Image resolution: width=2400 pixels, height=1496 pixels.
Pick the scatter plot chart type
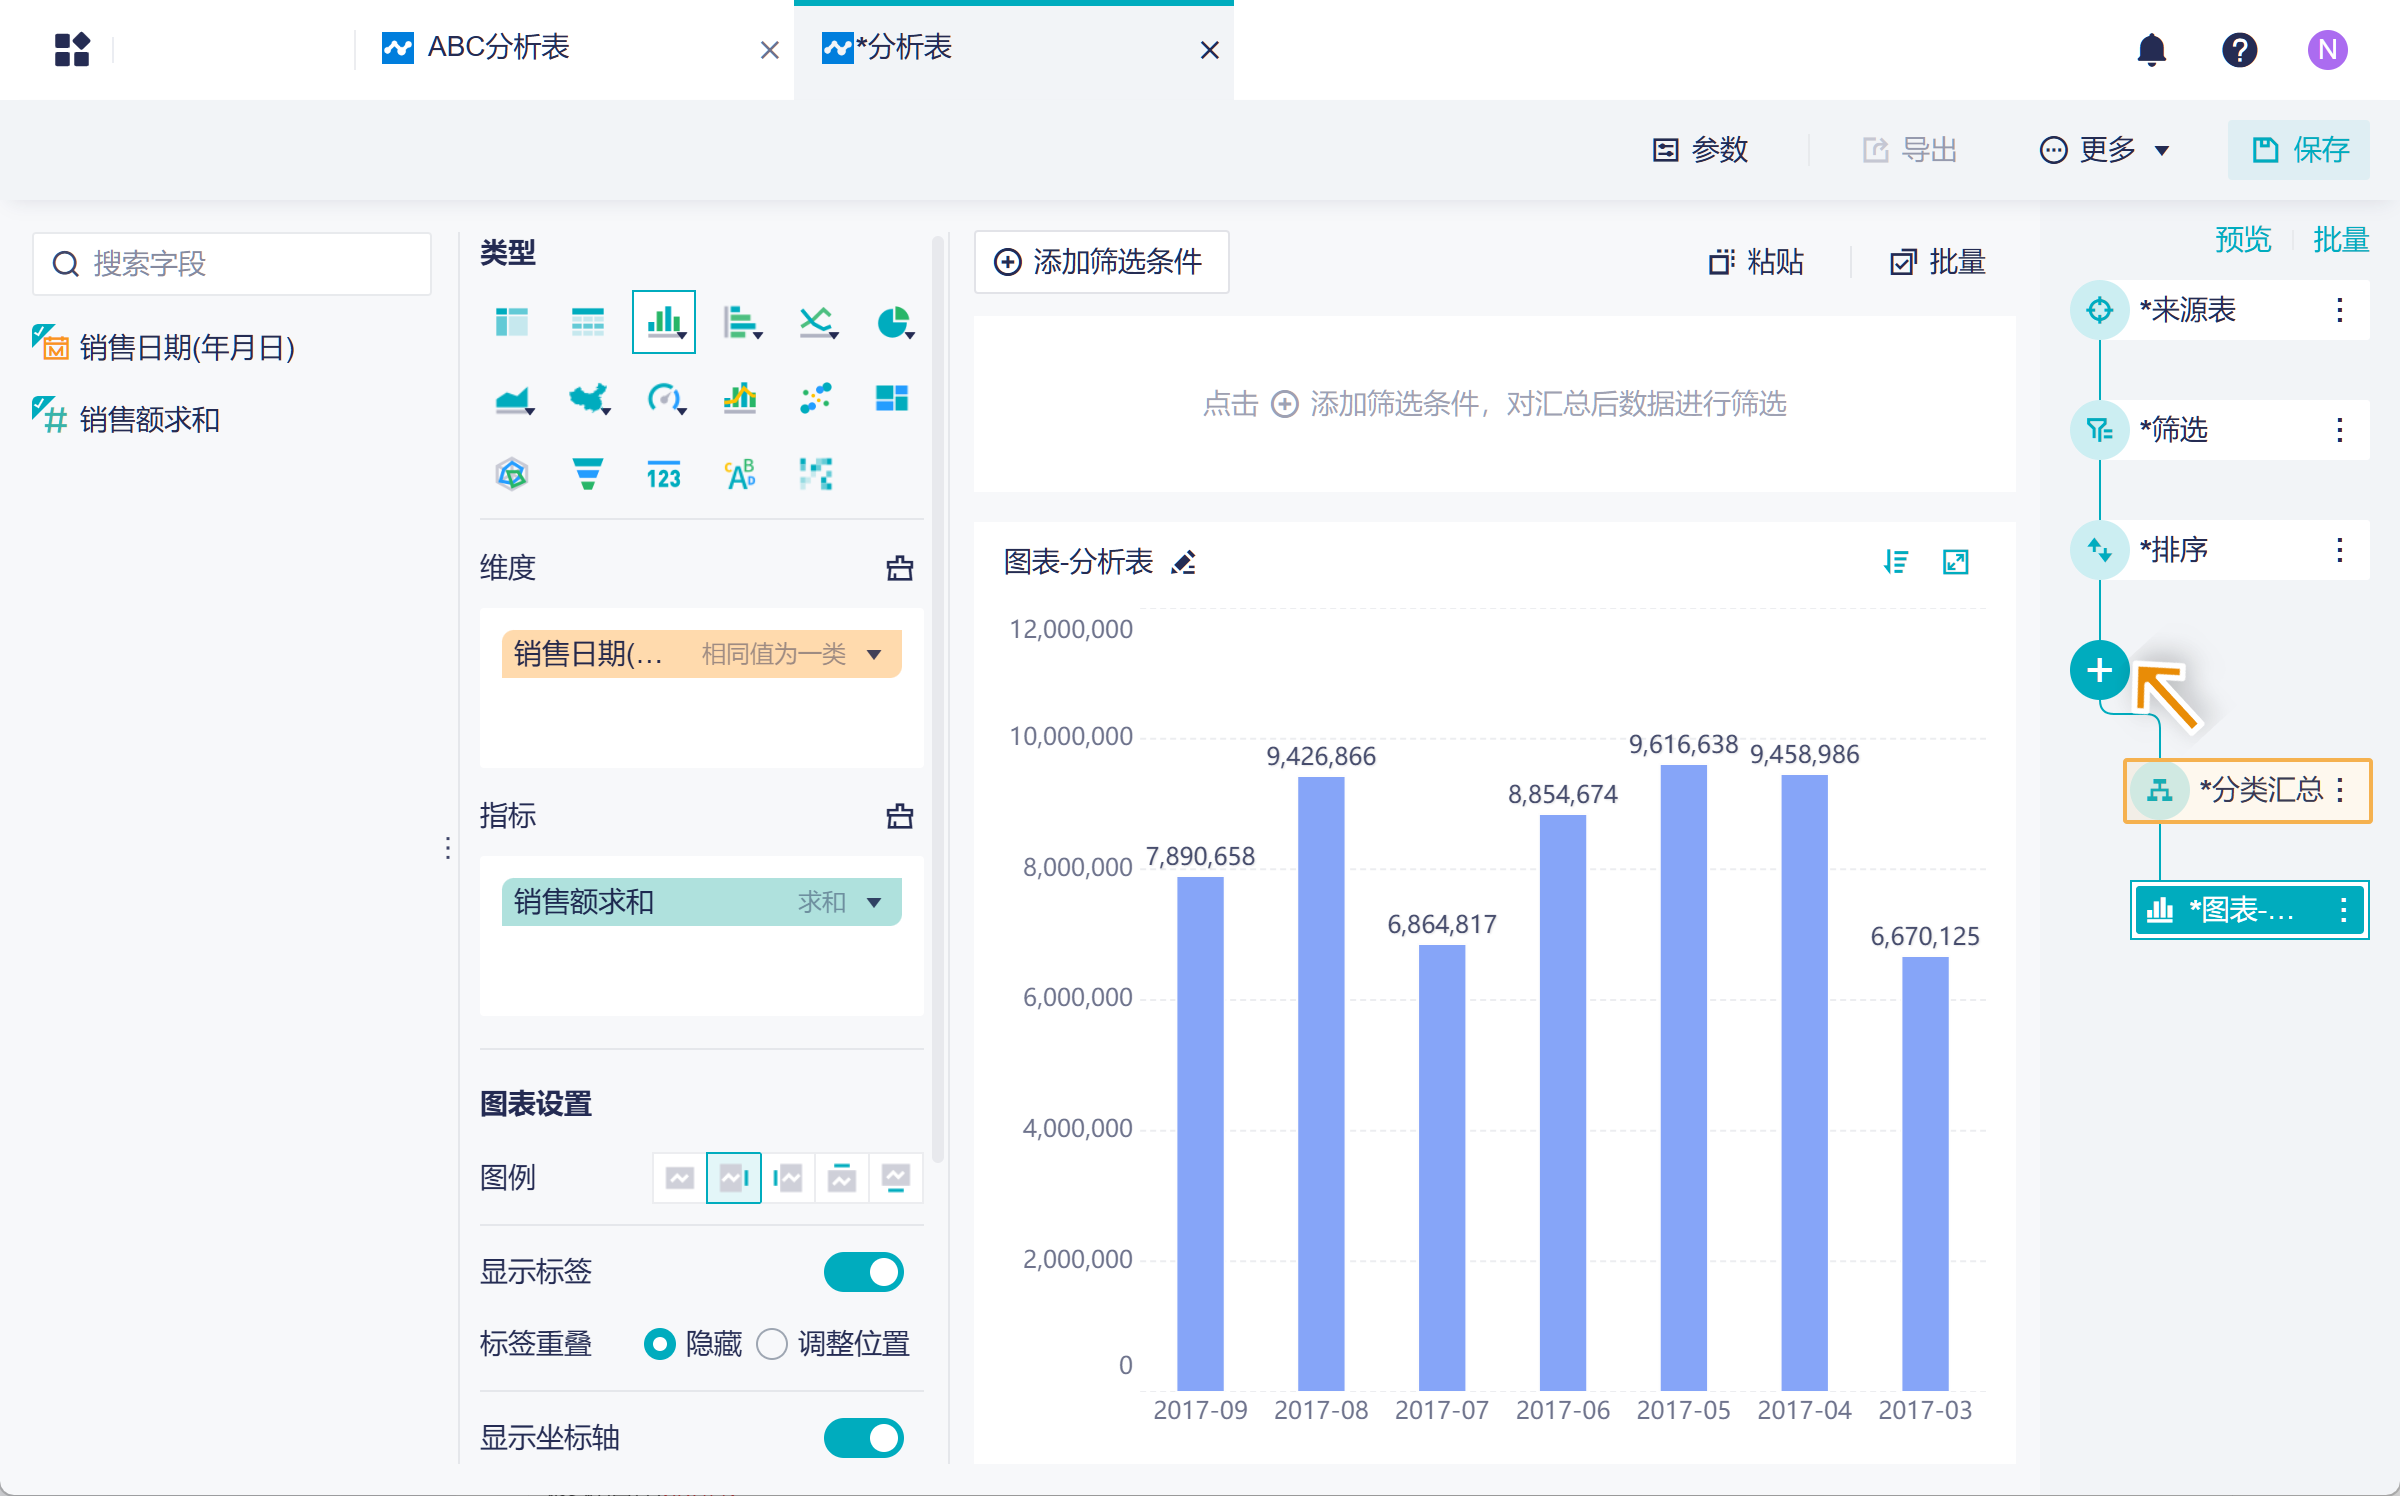click(816, 399)
